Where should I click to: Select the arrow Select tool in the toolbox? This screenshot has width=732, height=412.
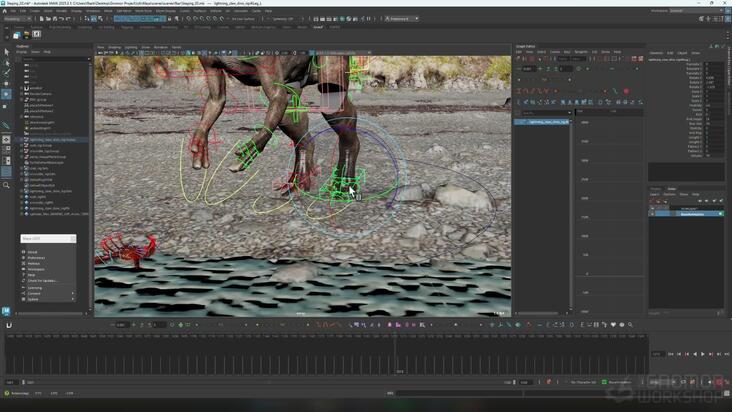(7, 52)
